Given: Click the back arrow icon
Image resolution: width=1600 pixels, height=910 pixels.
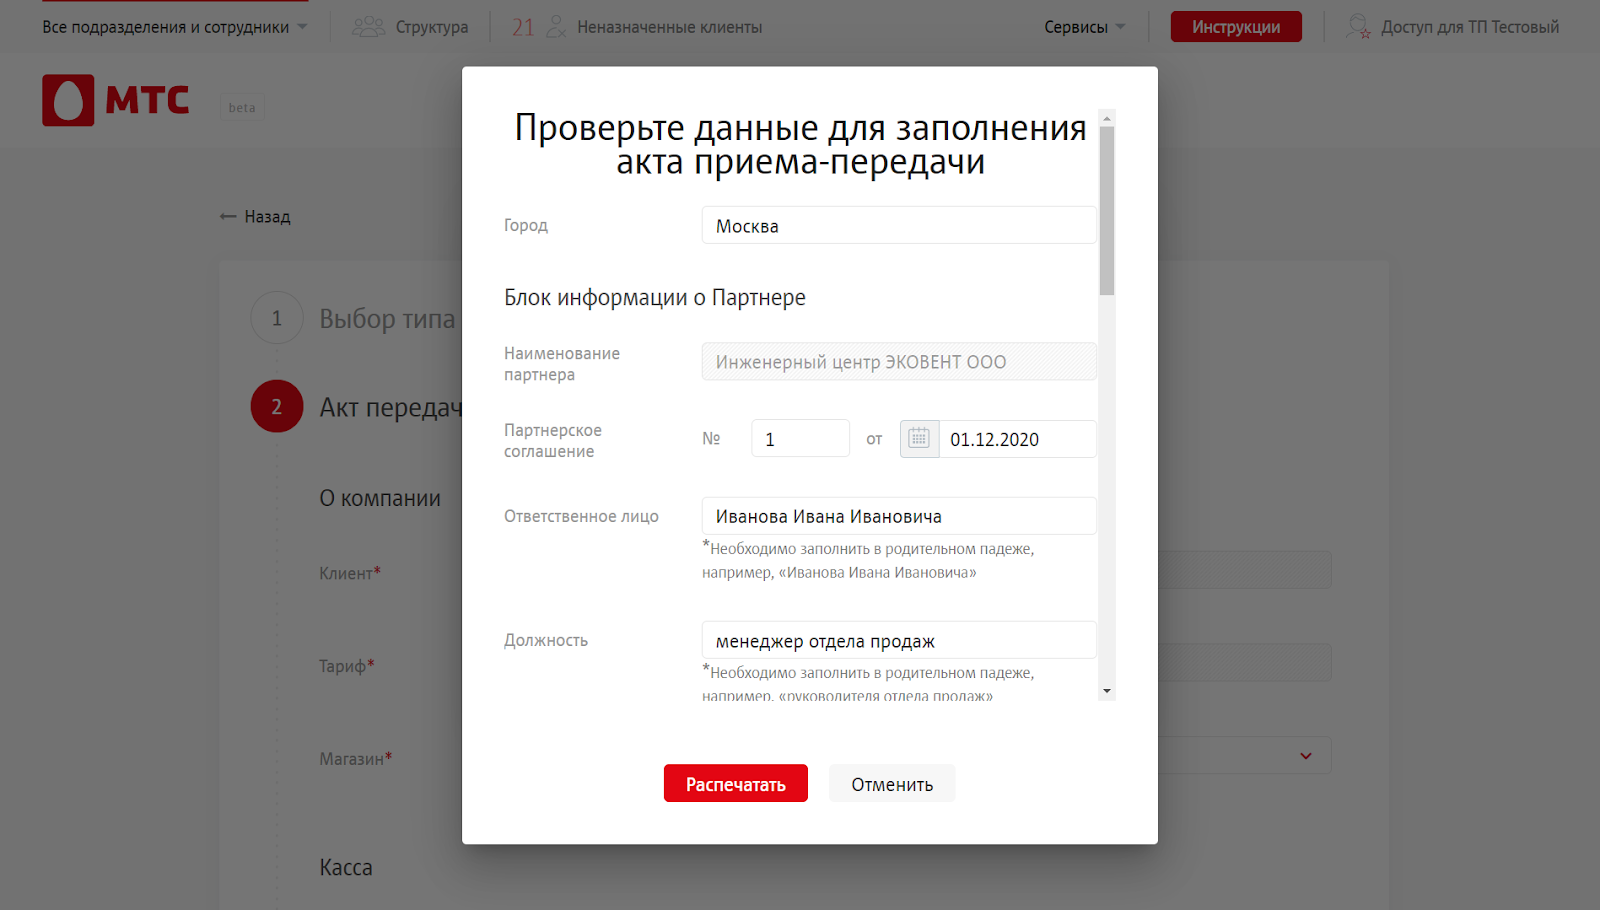Looking at the screenshot, I should tap(228, 217).
